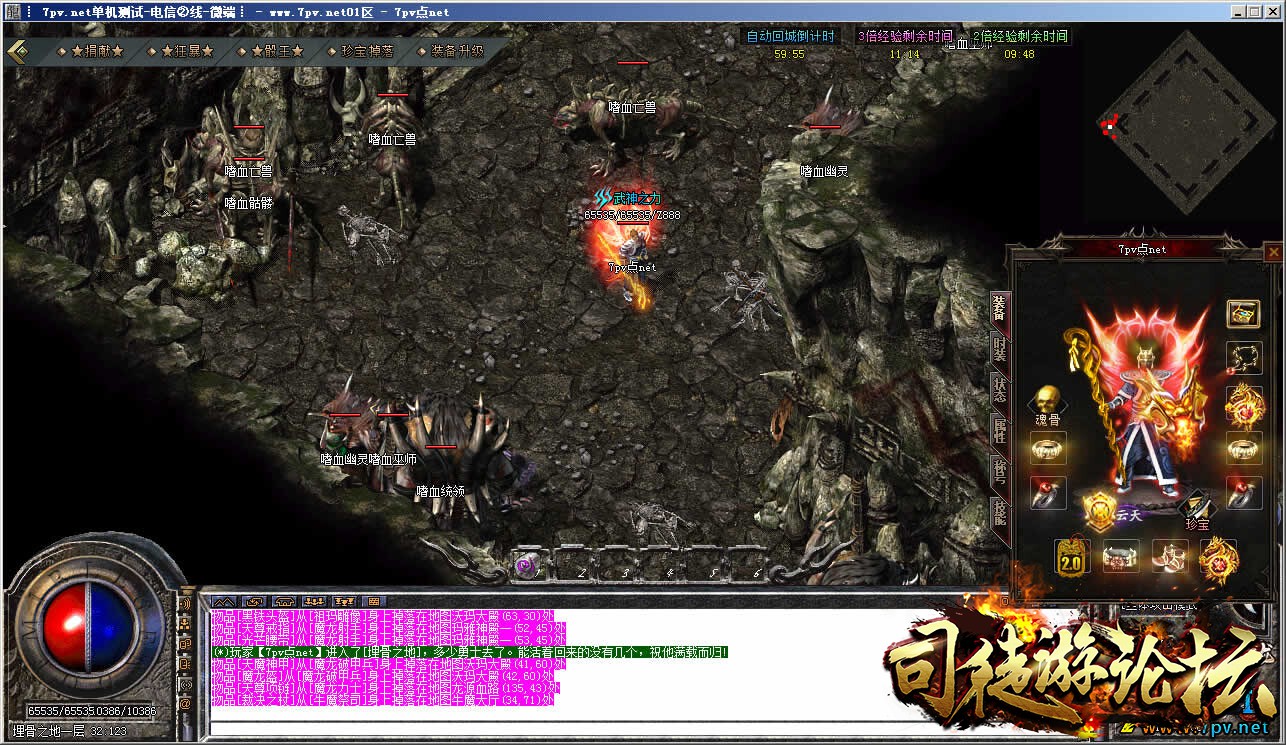This screenshot has width=1286, height=745.
Task: Switch to the 状态 tab
Action: tap(999, 390)
